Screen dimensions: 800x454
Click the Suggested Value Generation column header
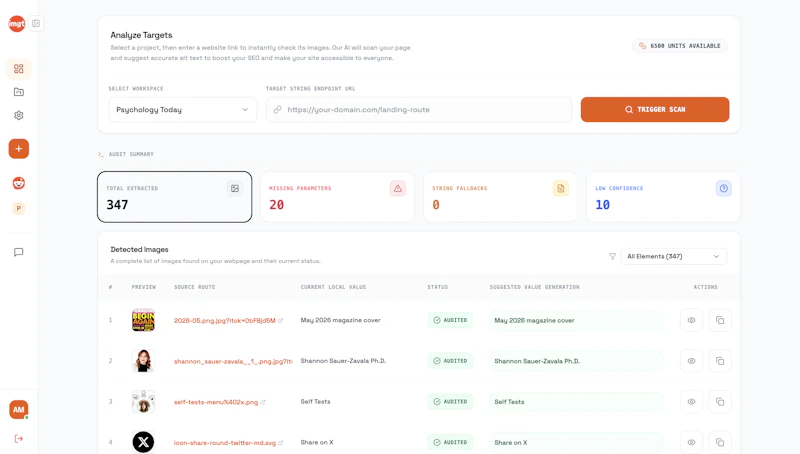(535, 287)
